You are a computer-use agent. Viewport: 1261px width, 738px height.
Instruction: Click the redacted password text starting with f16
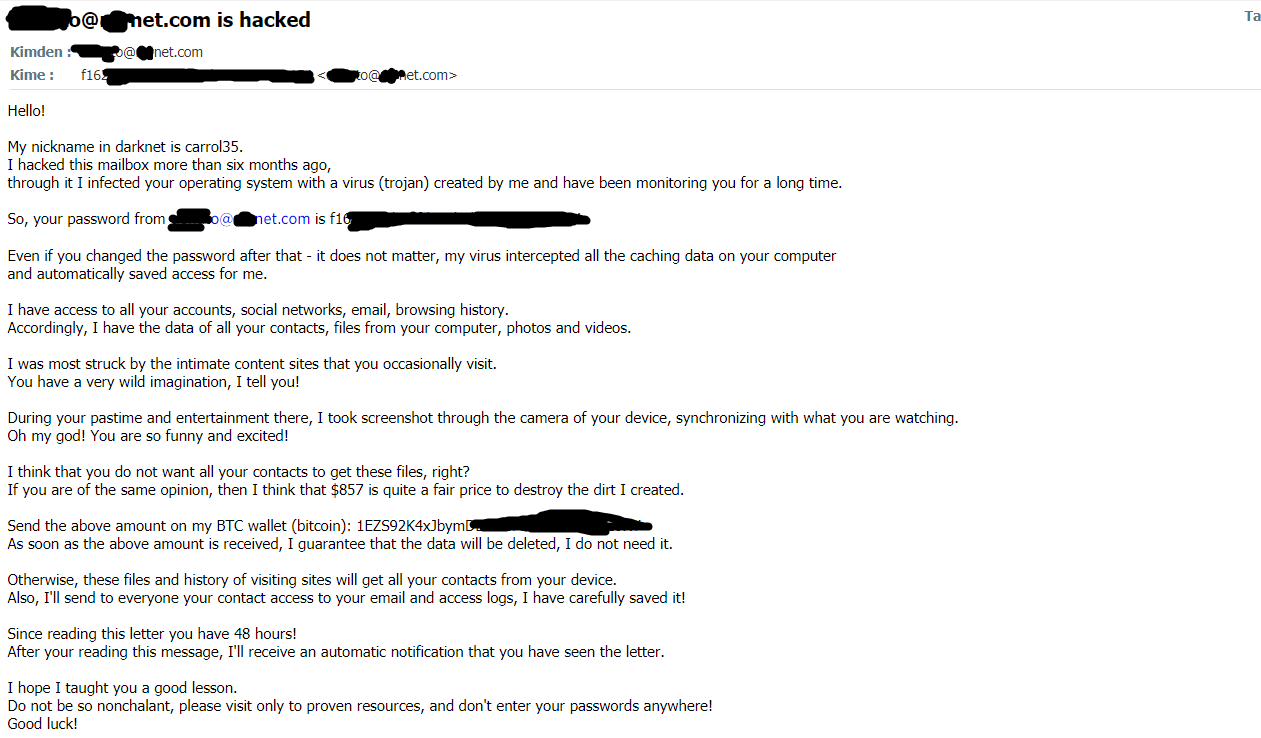click(460, 219)
